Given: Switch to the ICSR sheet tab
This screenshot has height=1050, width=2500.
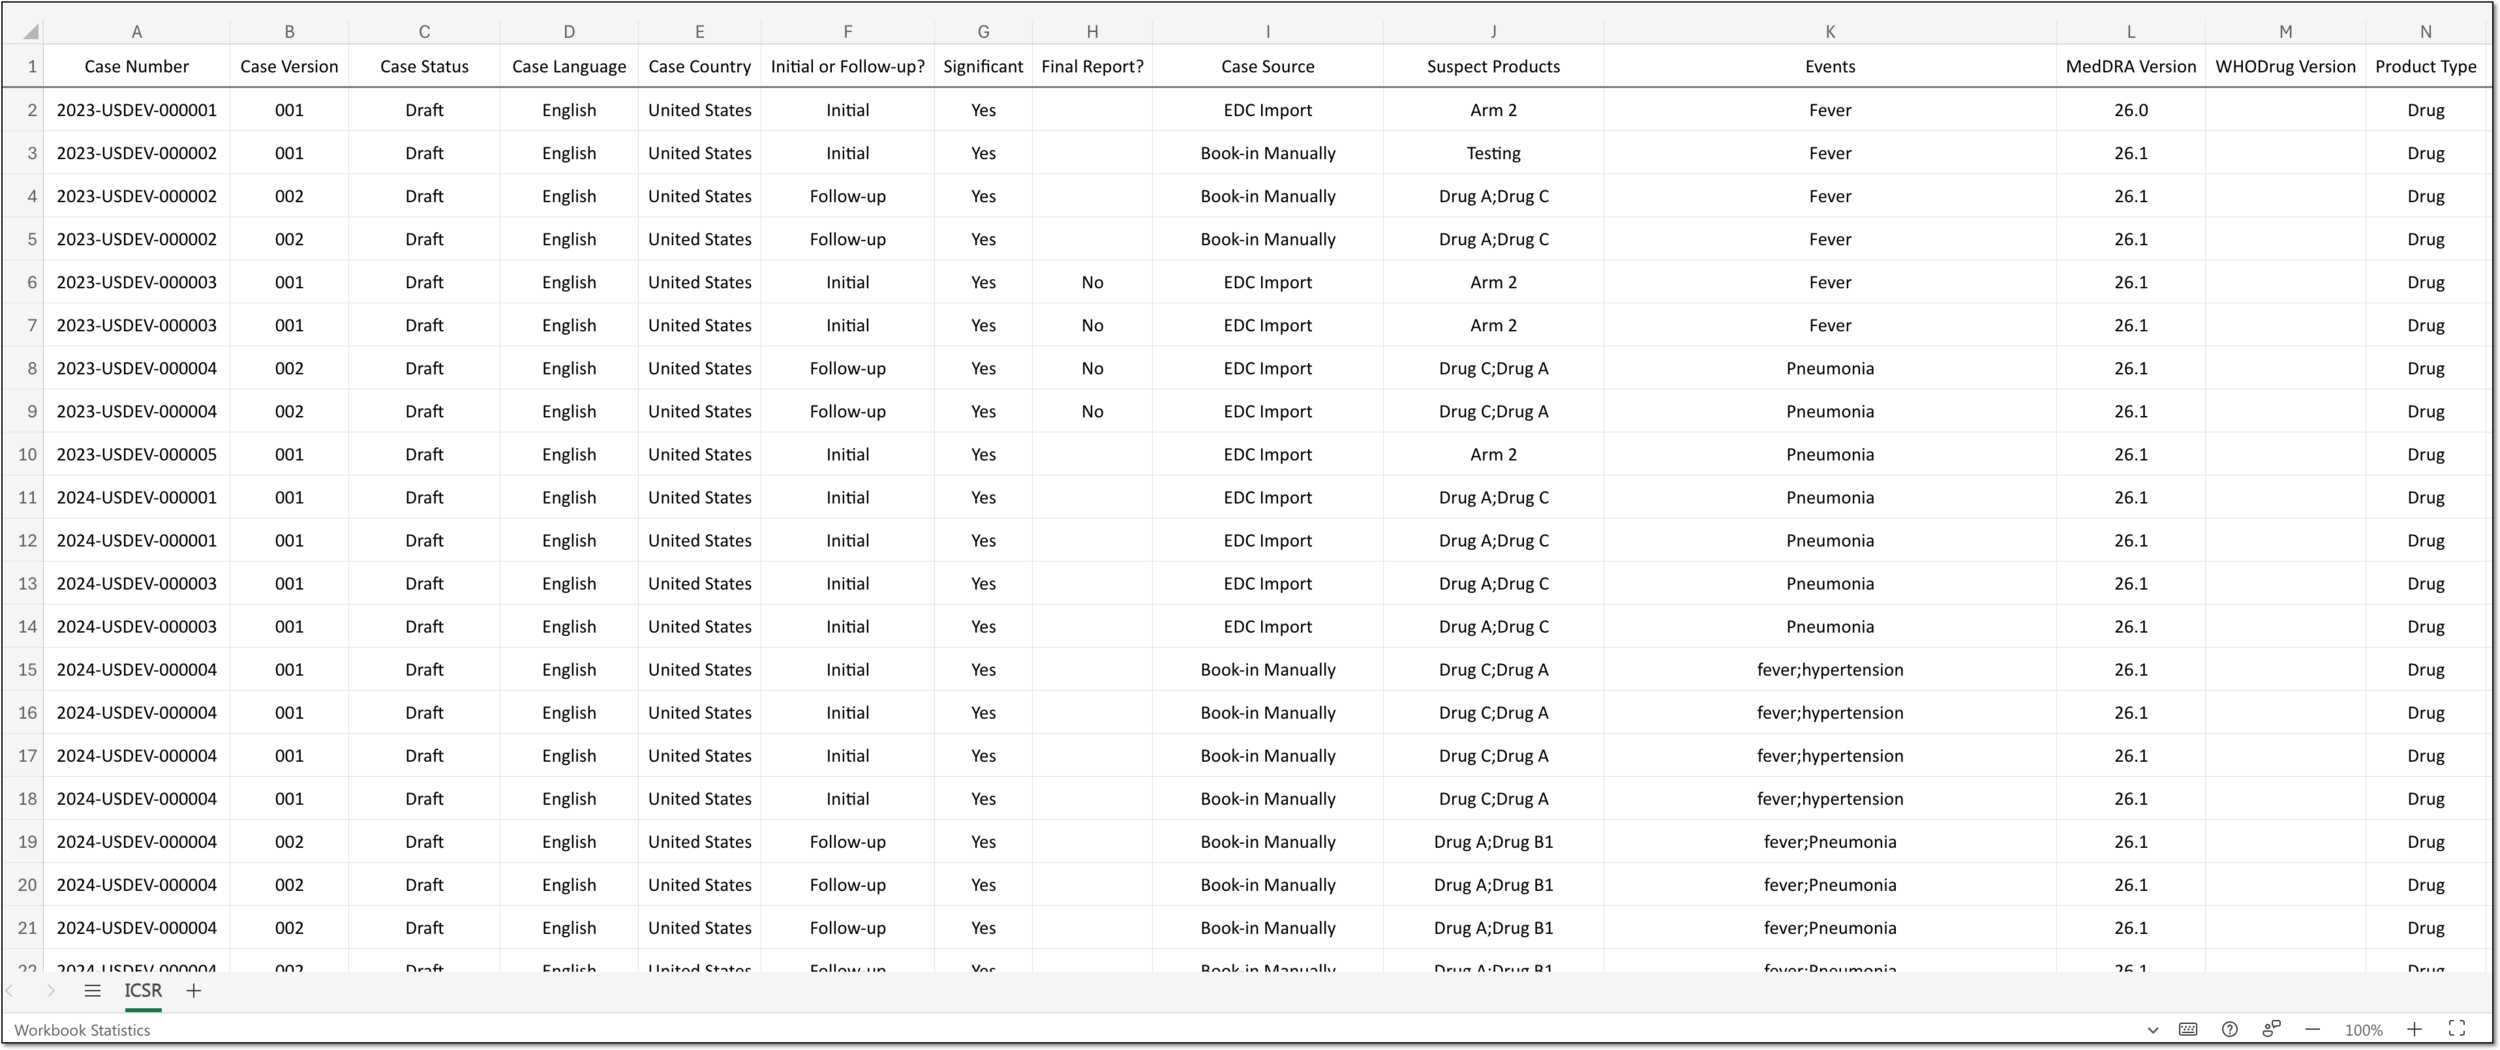Looking at the screenshot, I should 143,991.
